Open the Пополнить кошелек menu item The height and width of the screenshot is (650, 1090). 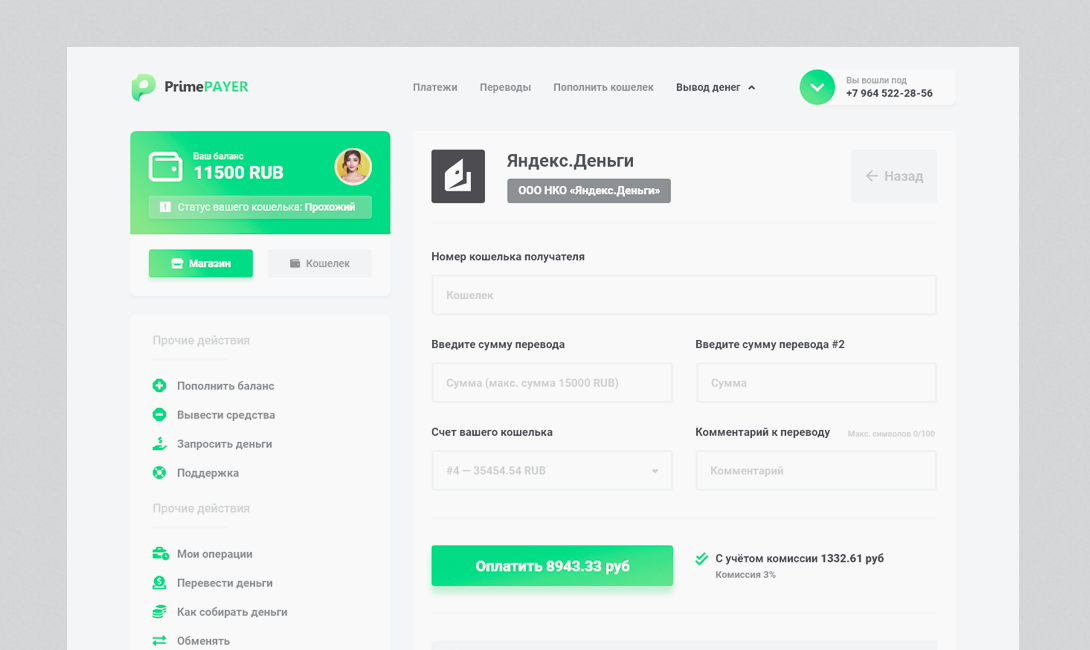pos(603,88)
